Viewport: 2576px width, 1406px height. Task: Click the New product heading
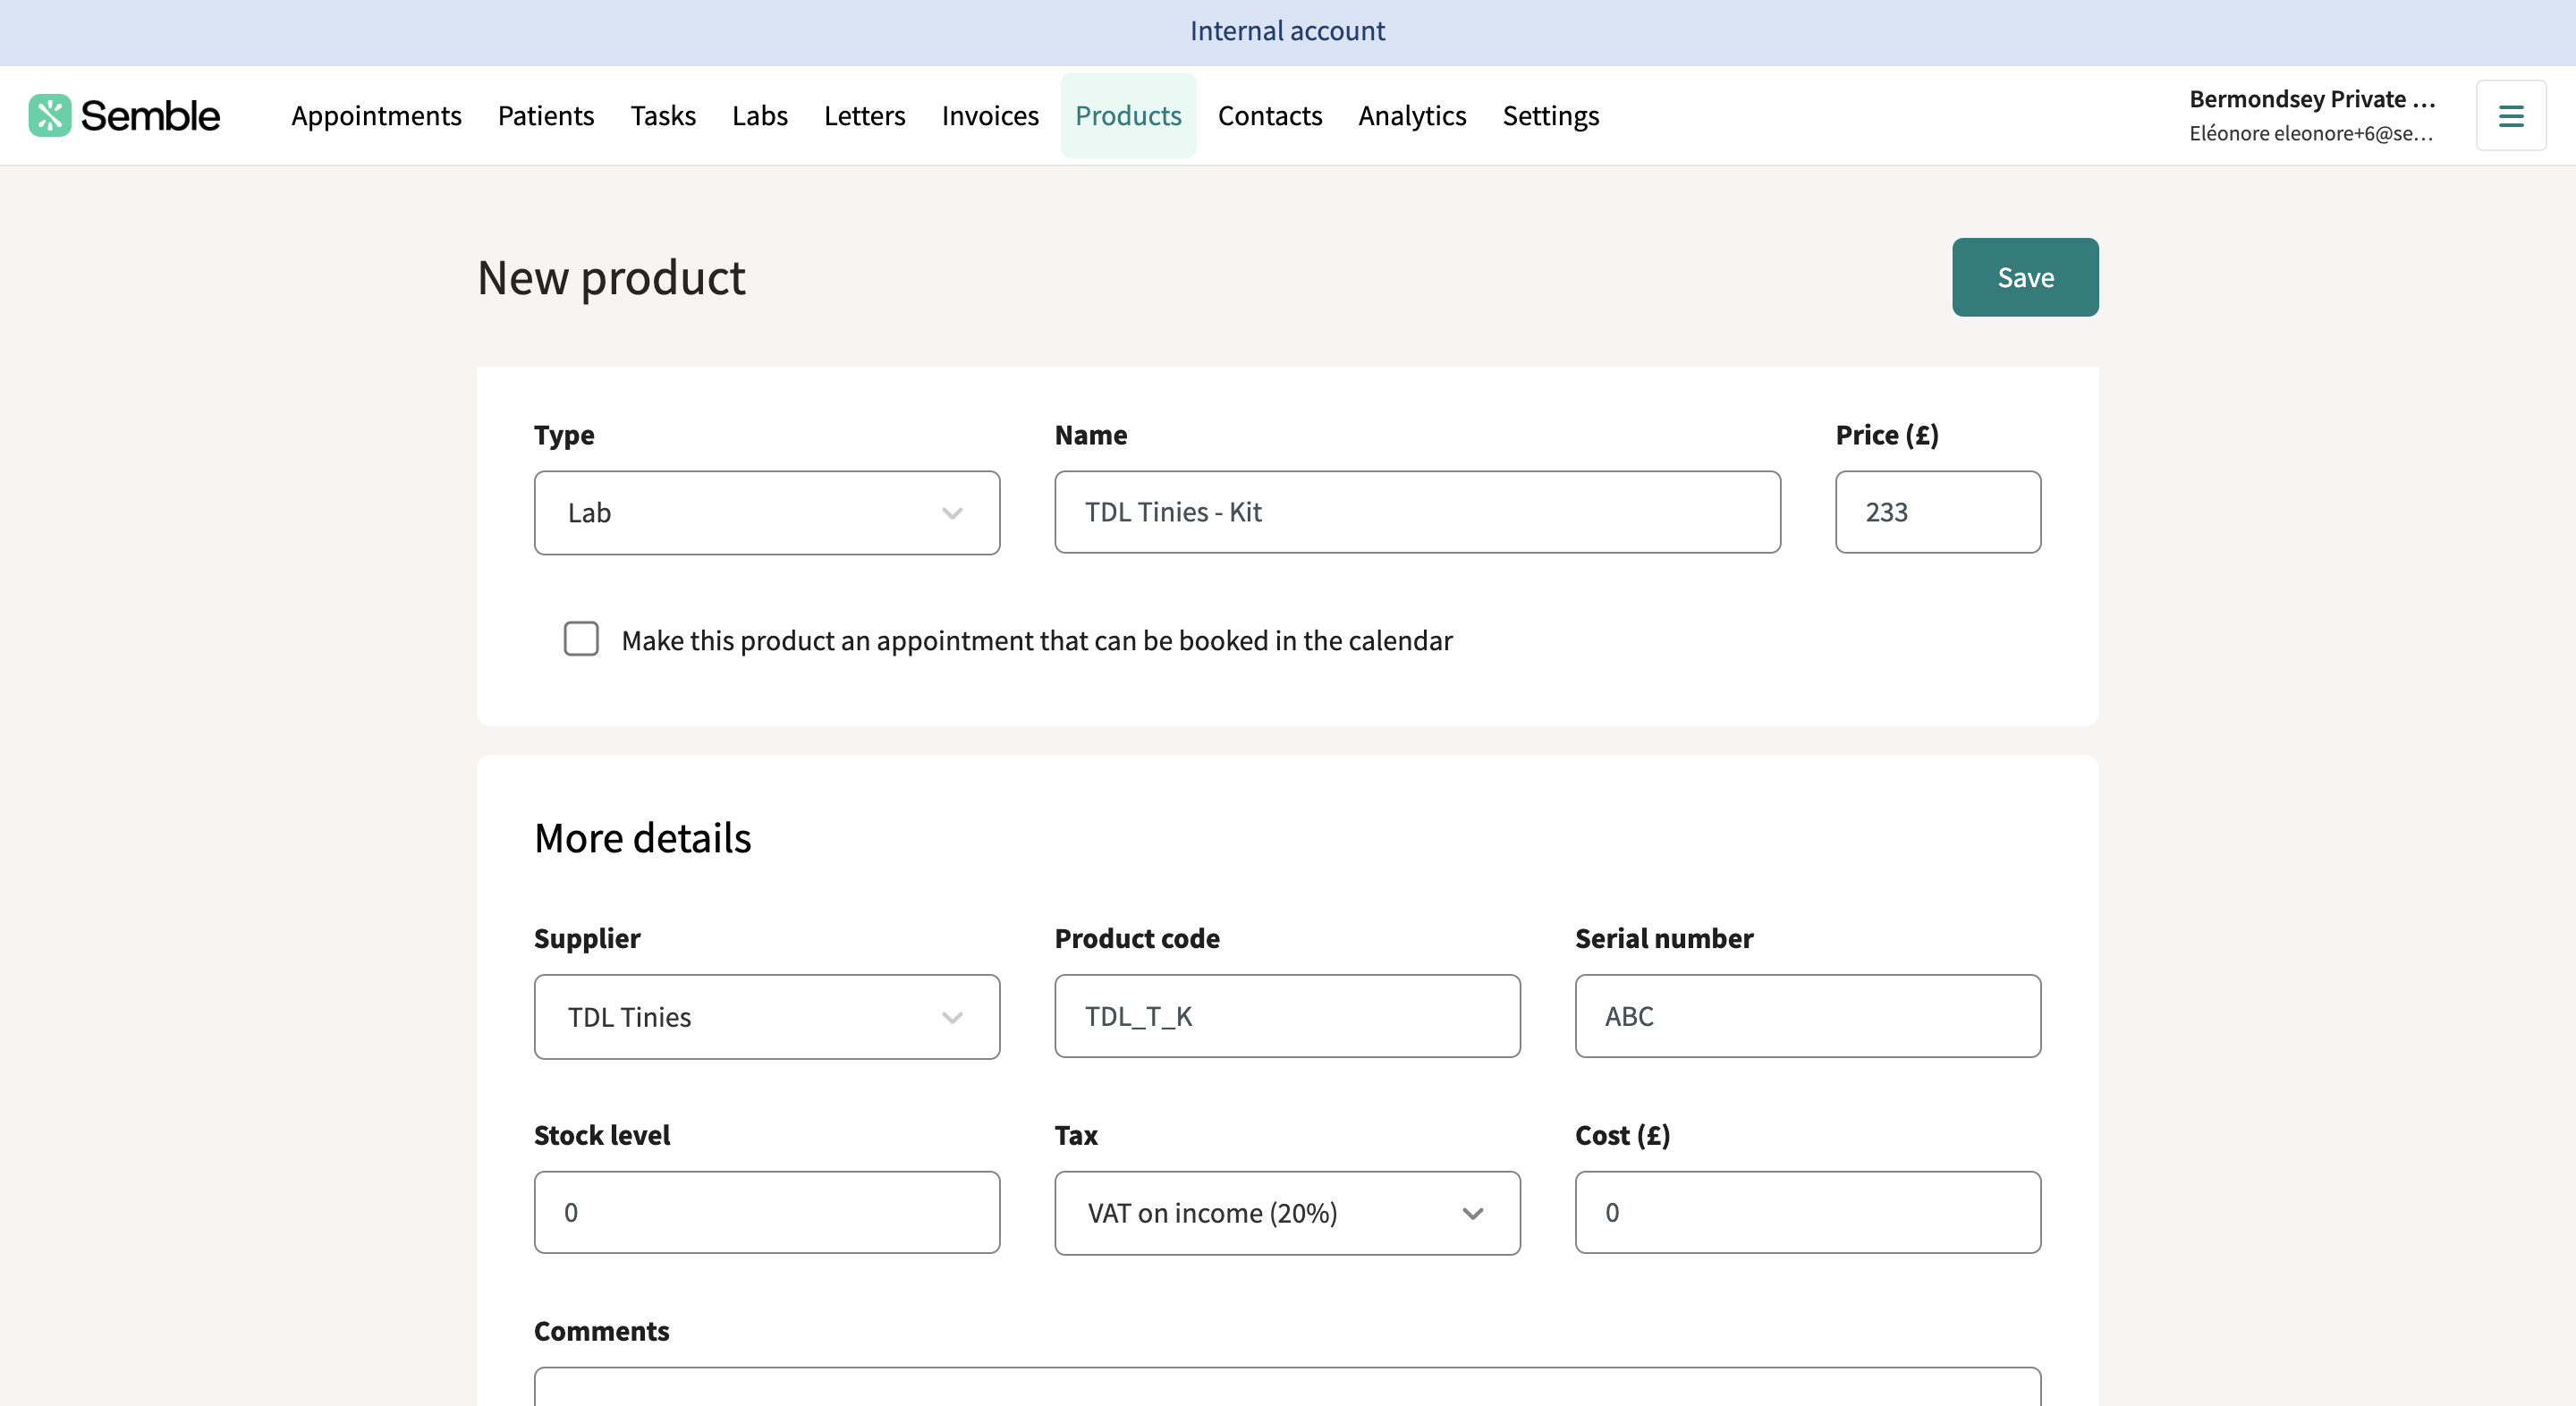coord(611,277)
